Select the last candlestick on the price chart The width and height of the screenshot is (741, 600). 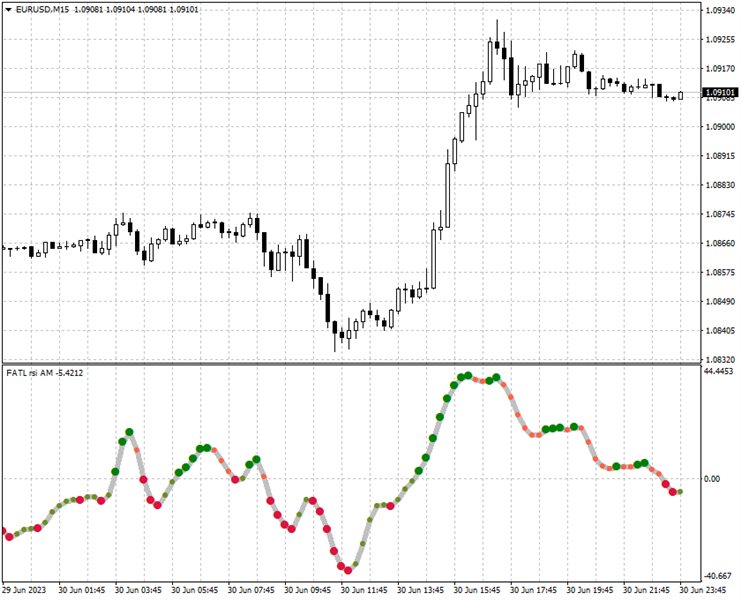click(681, 95)
